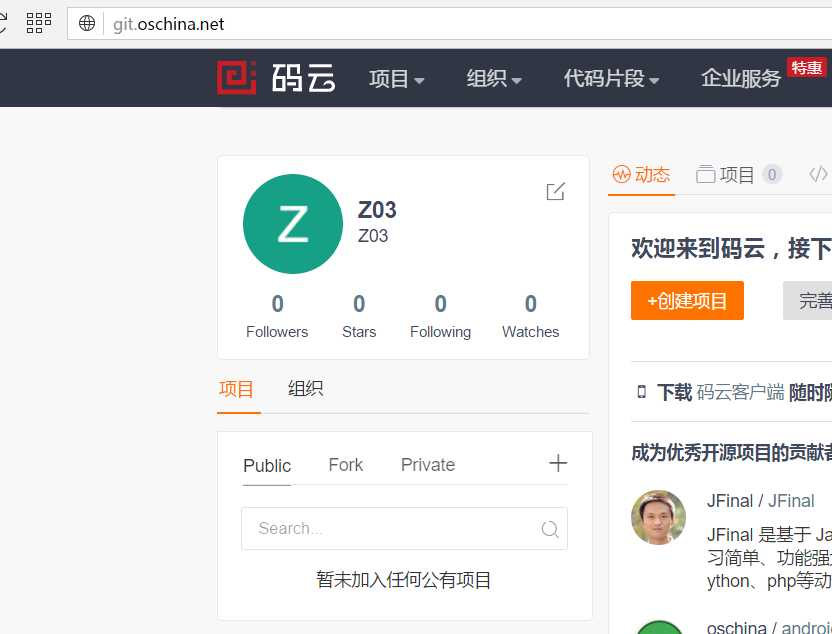832x634 pixels.
Task: Open the 码云客户端 download link
Action: [740, 393]
